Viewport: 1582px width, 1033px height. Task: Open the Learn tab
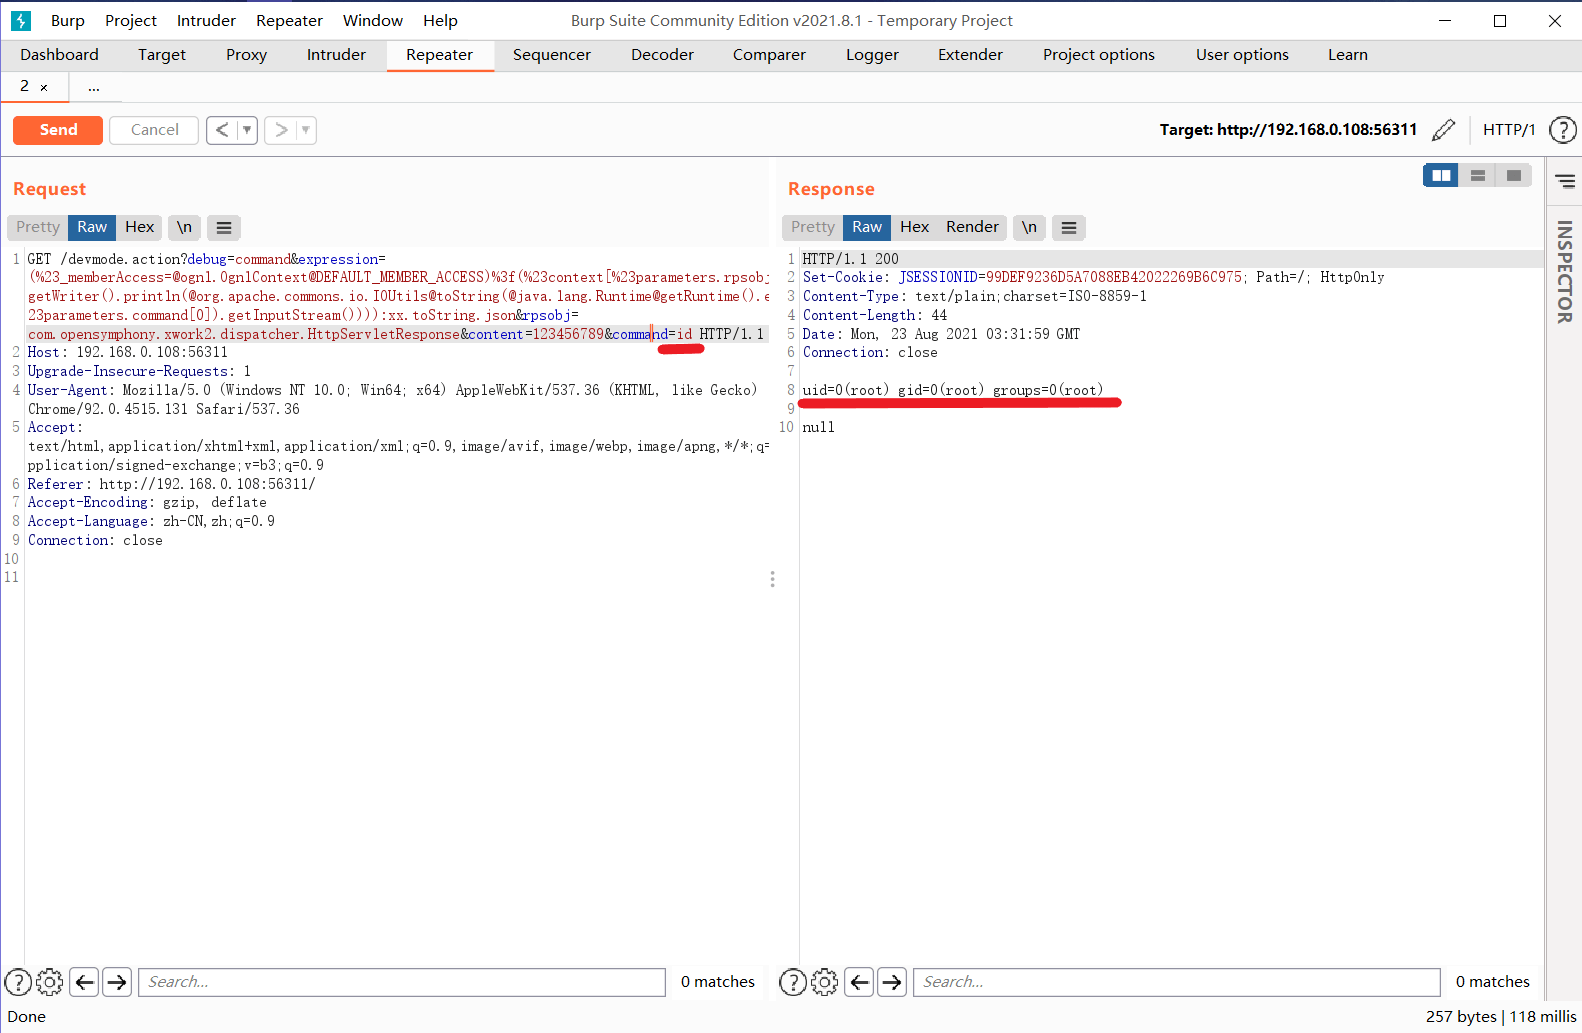pos(1347,55)
